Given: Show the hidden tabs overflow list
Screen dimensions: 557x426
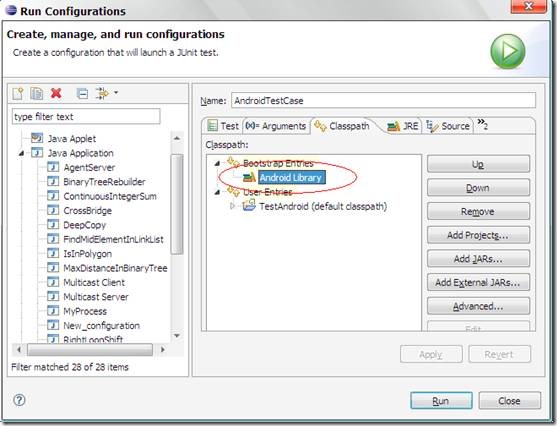Looking at the screenshot, I should [482, 124].
